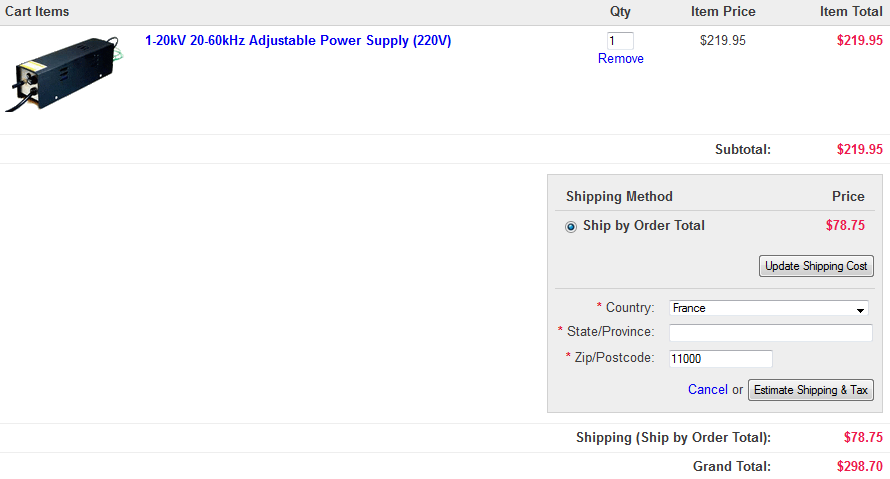890x479 pixels.
Task: Cancel the shipping estimate
Action: click(708, 390)
